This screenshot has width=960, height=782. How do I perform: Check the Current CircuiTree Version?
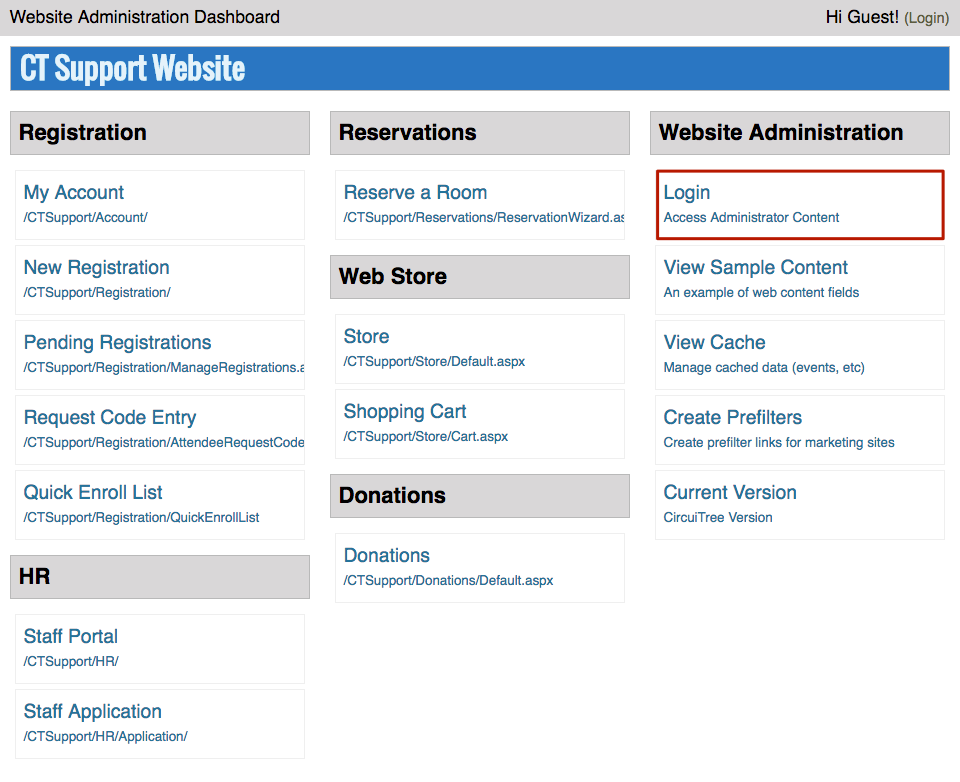pyautogui.click(x=729, y=492)
